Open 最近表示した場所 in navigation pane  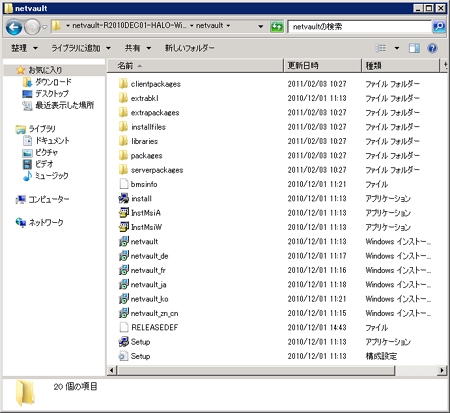[x=65, y=105]
